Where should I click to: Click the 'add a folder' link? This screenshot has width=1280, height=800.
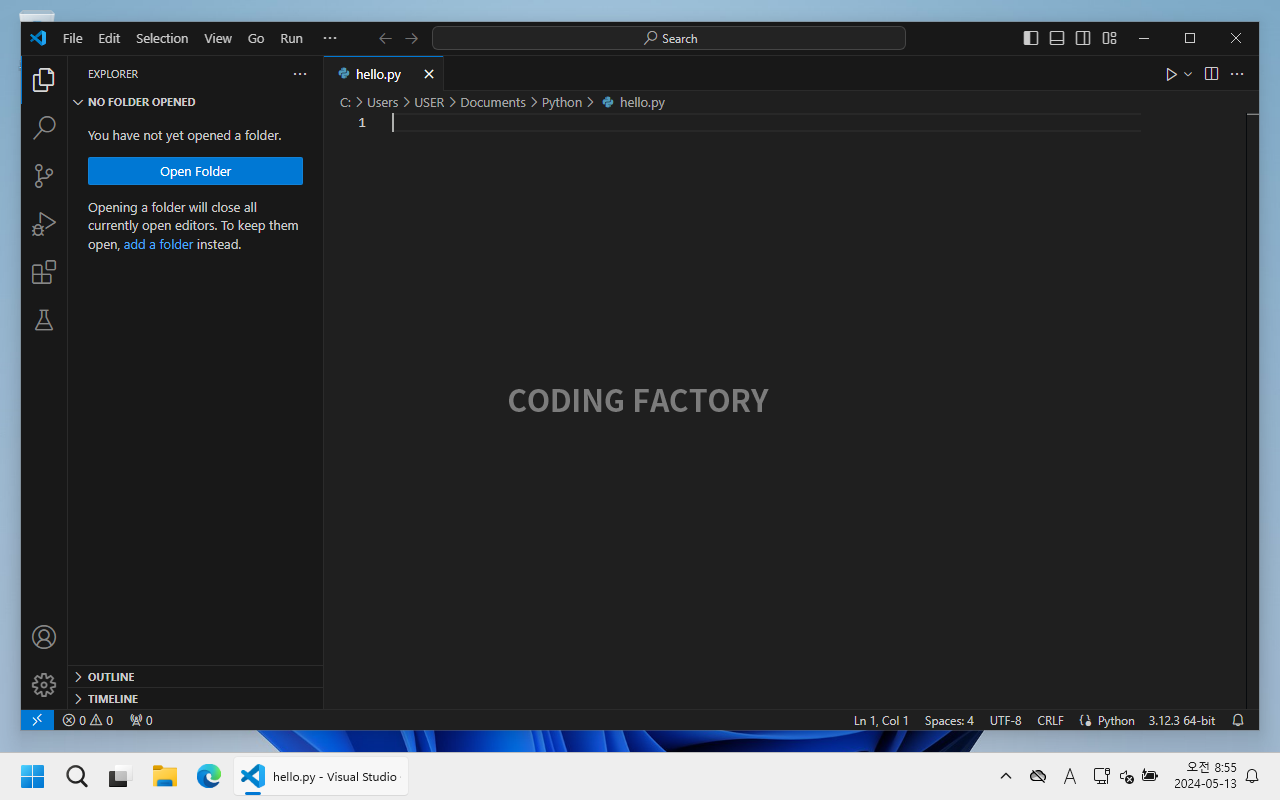(158, 244)
